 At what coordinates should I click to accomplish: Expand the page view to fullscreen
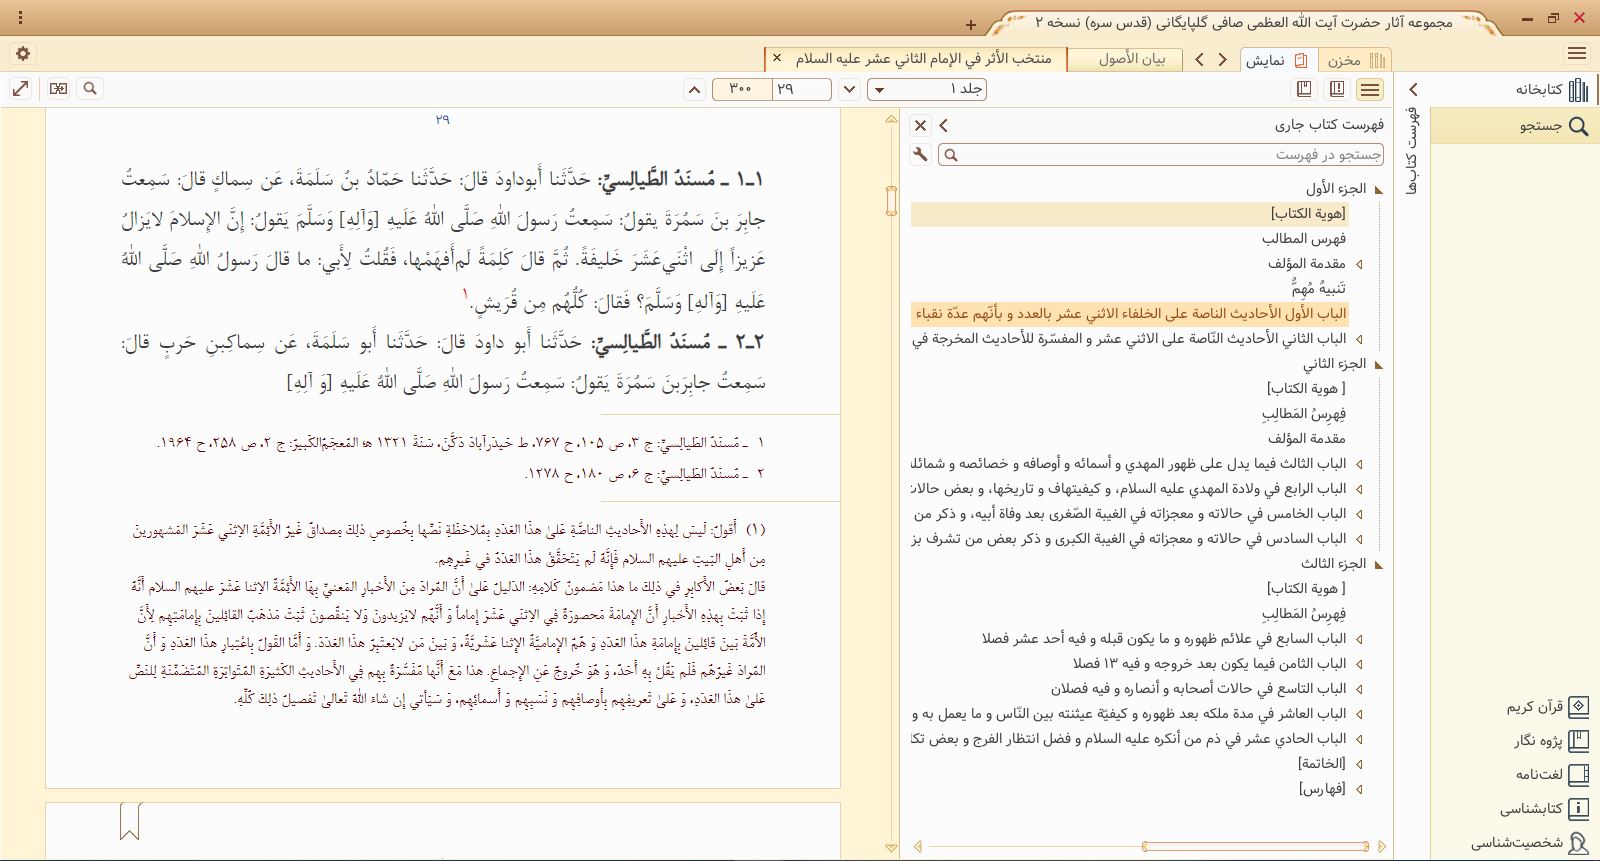[x=21, y=89]
